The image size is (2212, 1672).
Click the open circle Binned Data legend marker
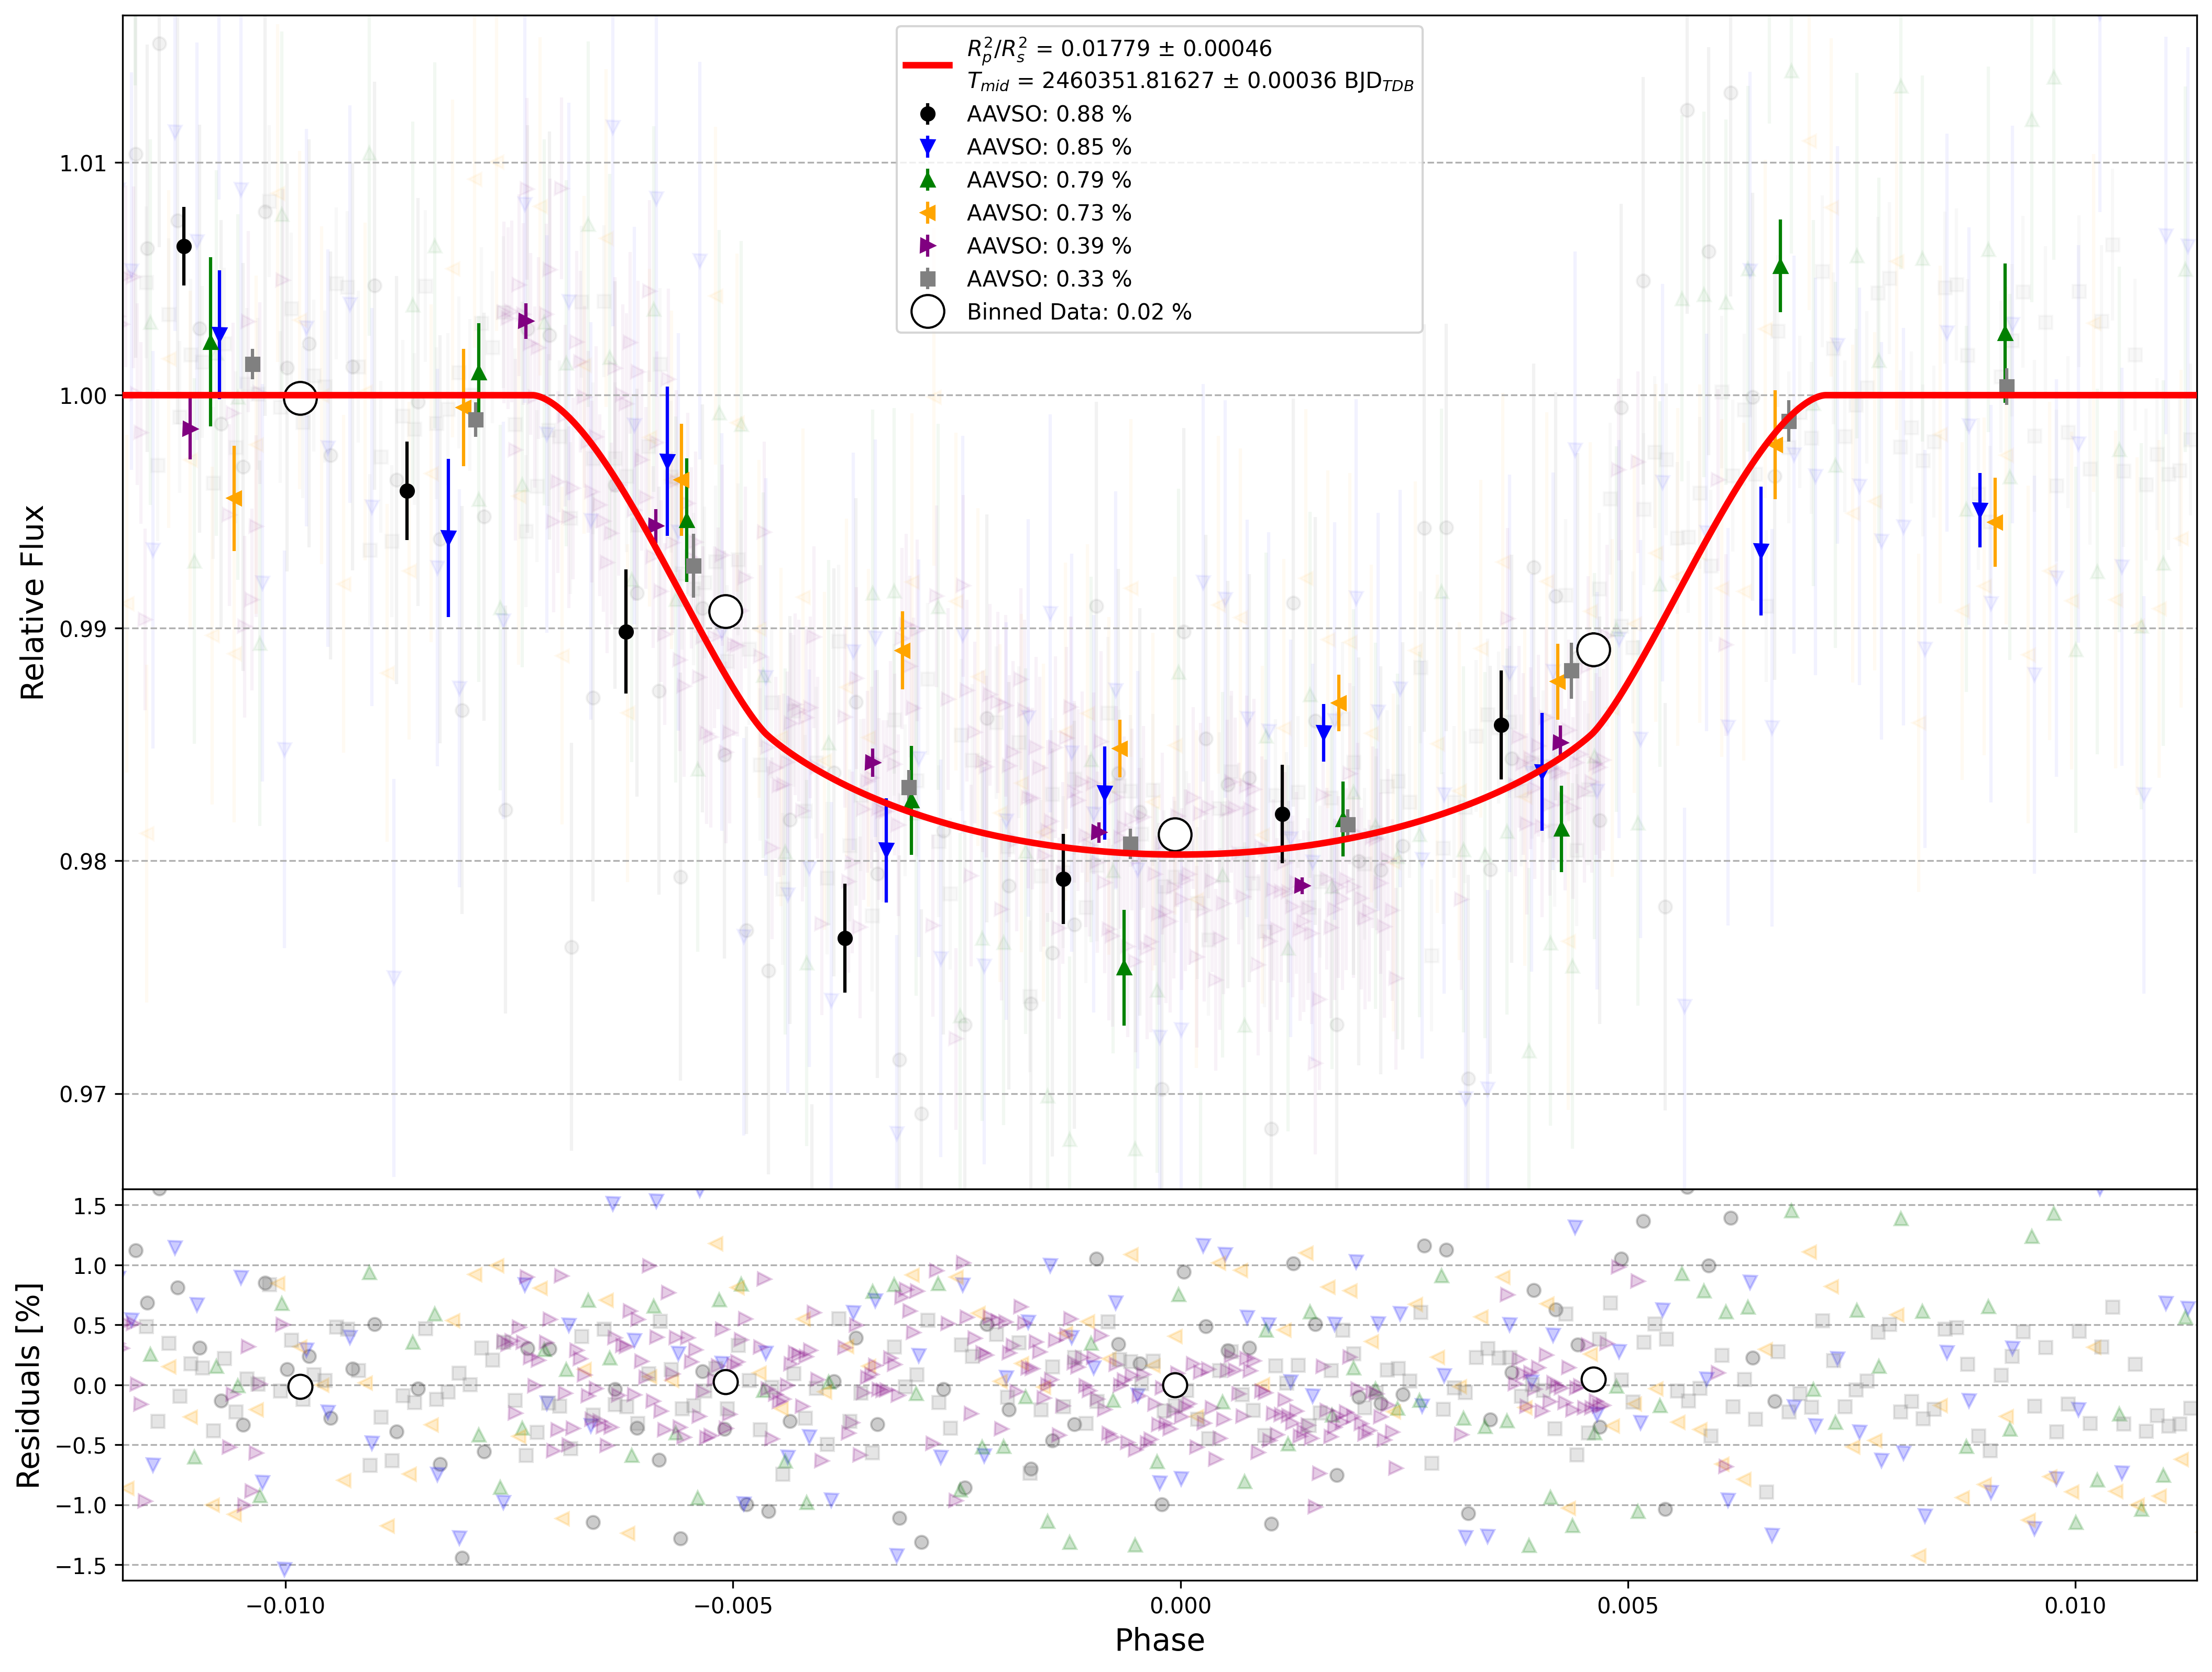click(928, 312)
